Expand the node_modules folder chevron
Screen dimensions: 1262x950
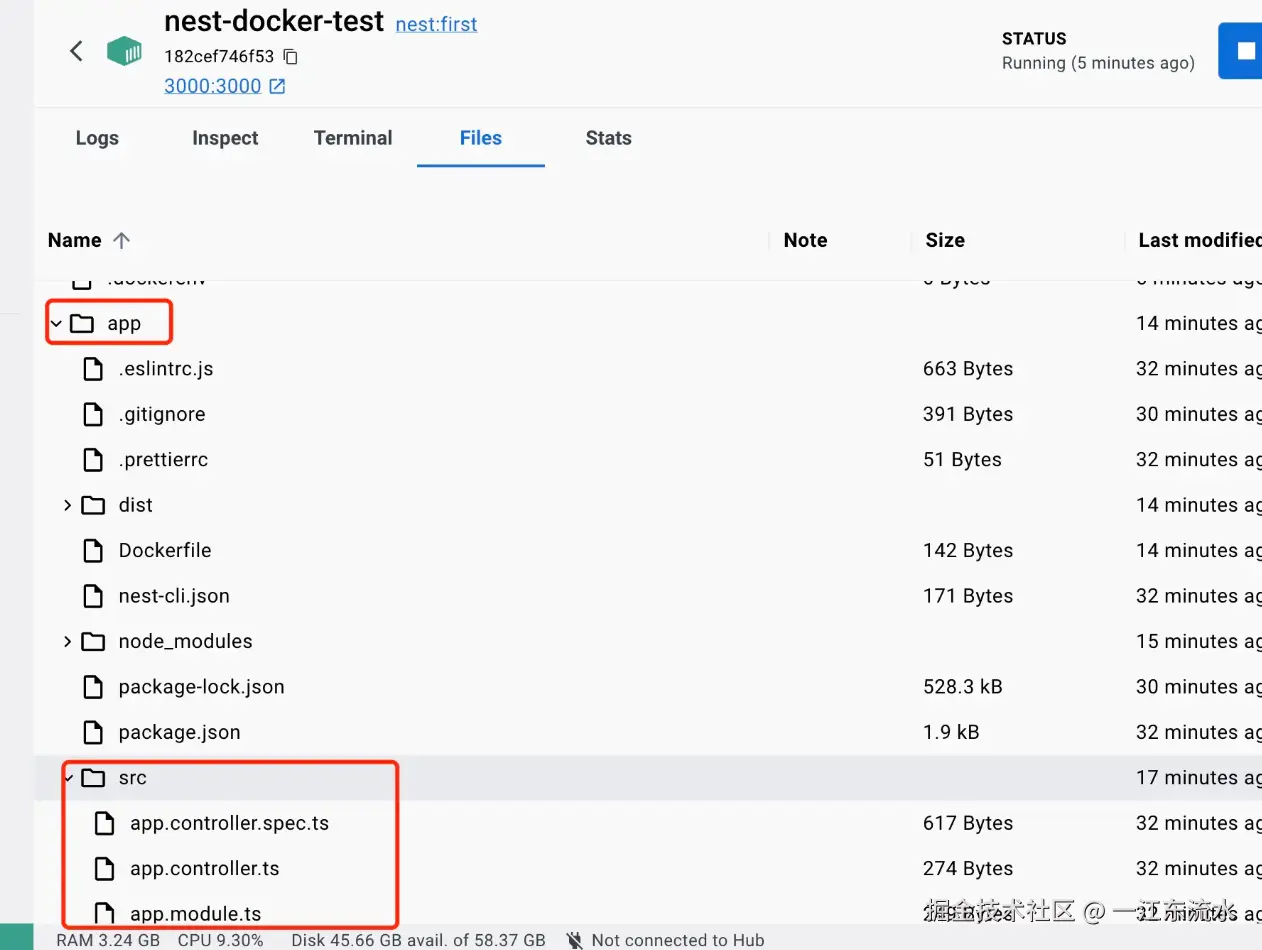click(67, 642)
